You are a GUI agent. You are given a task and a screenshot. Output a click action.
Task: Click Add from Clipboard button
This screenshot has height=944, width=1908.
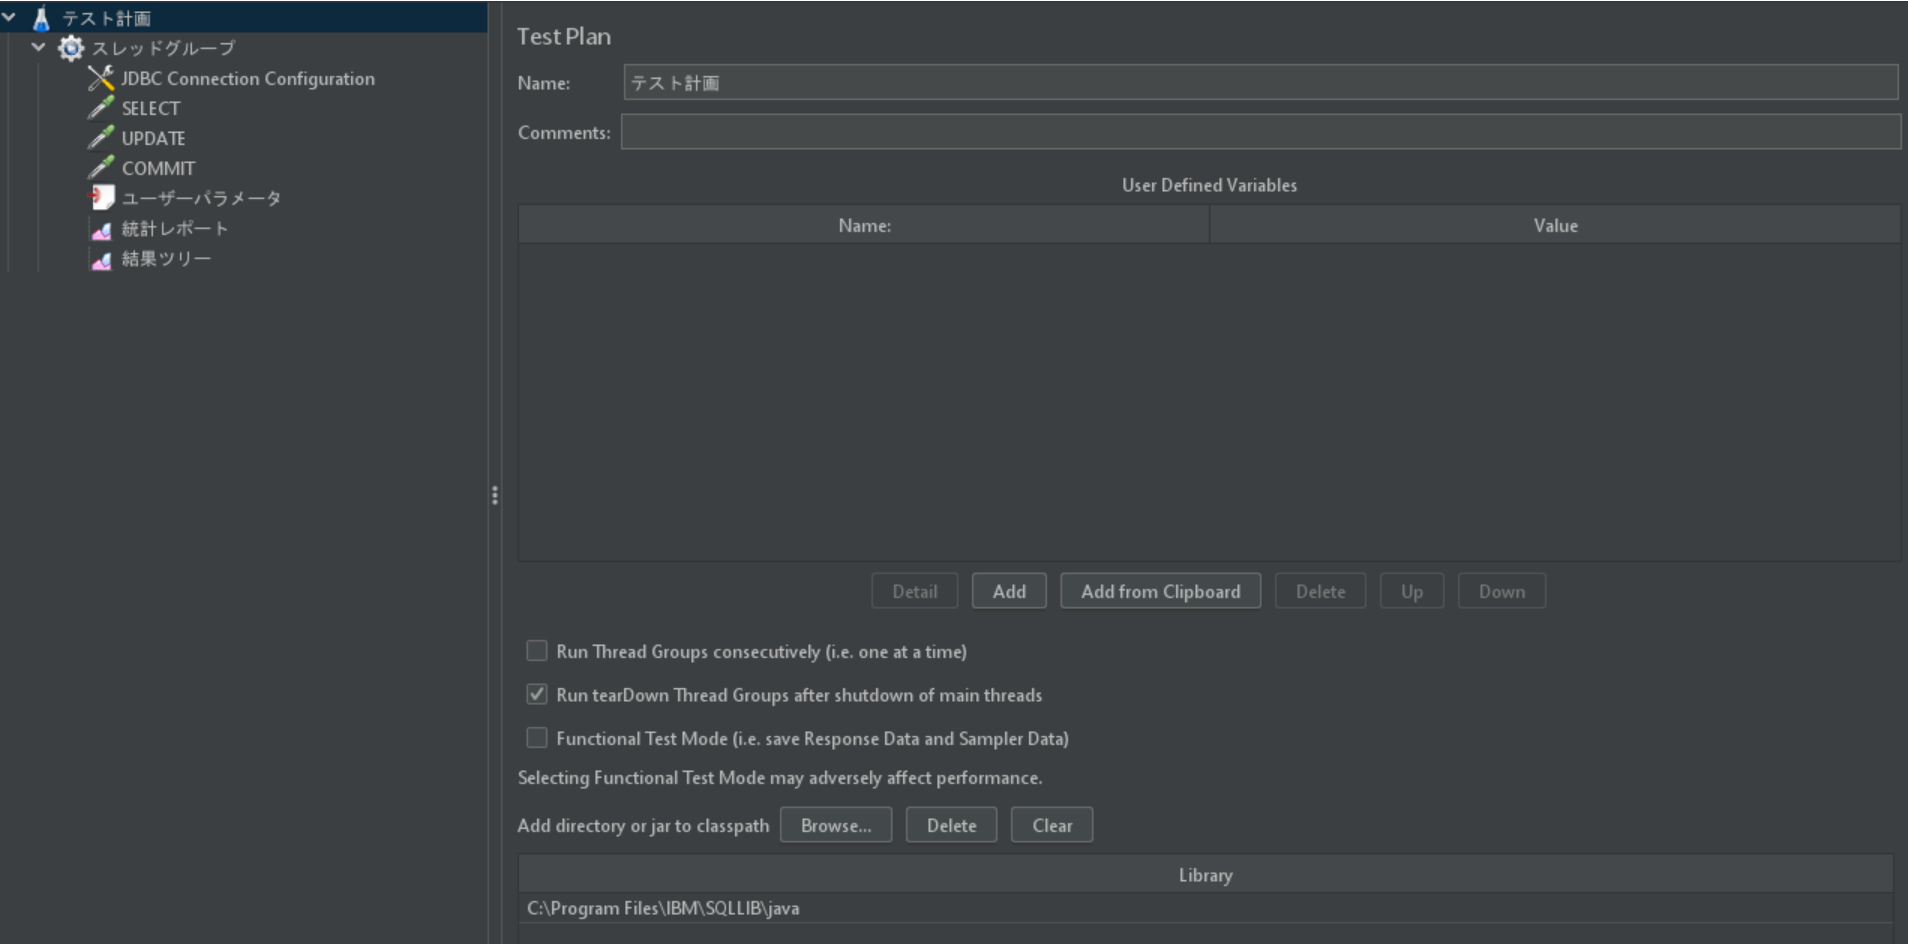(1160, 591)
